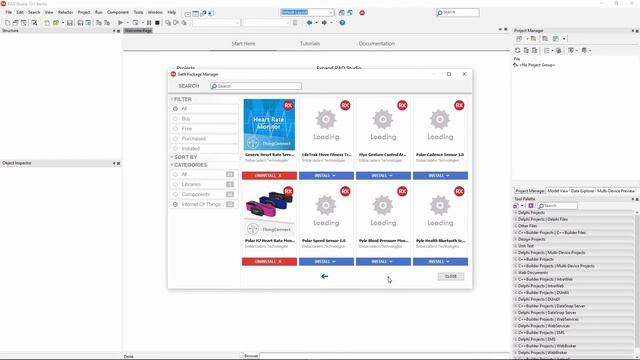Click the Save disk icon in toolbar

(70, 23)
